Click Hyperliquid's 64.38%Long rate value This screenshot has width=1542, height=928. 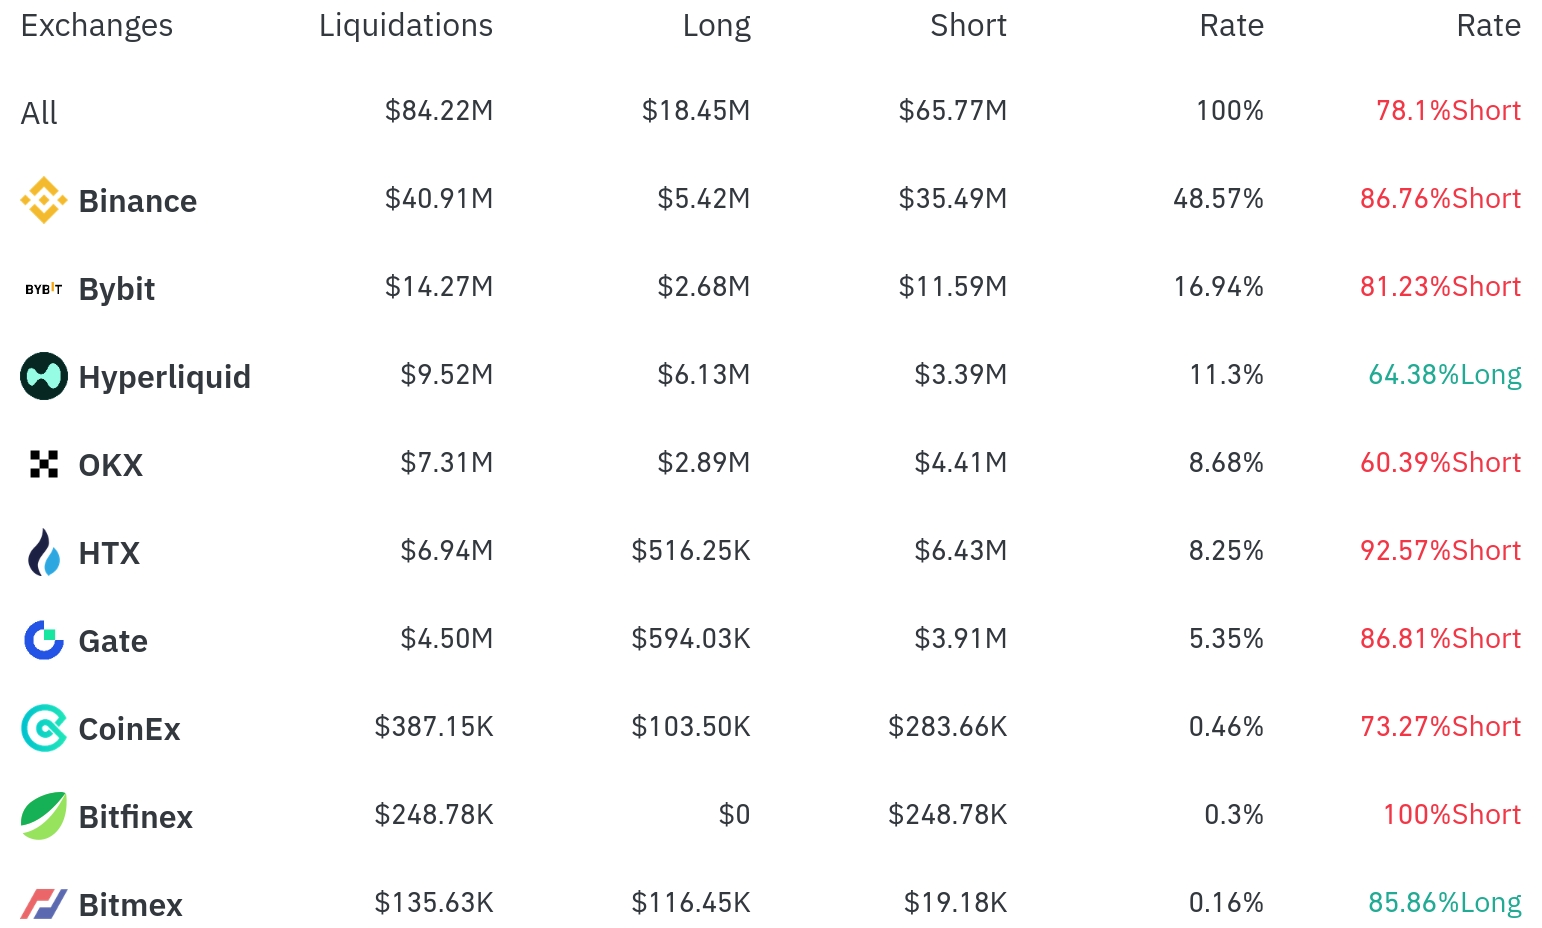click(1444, 375)
